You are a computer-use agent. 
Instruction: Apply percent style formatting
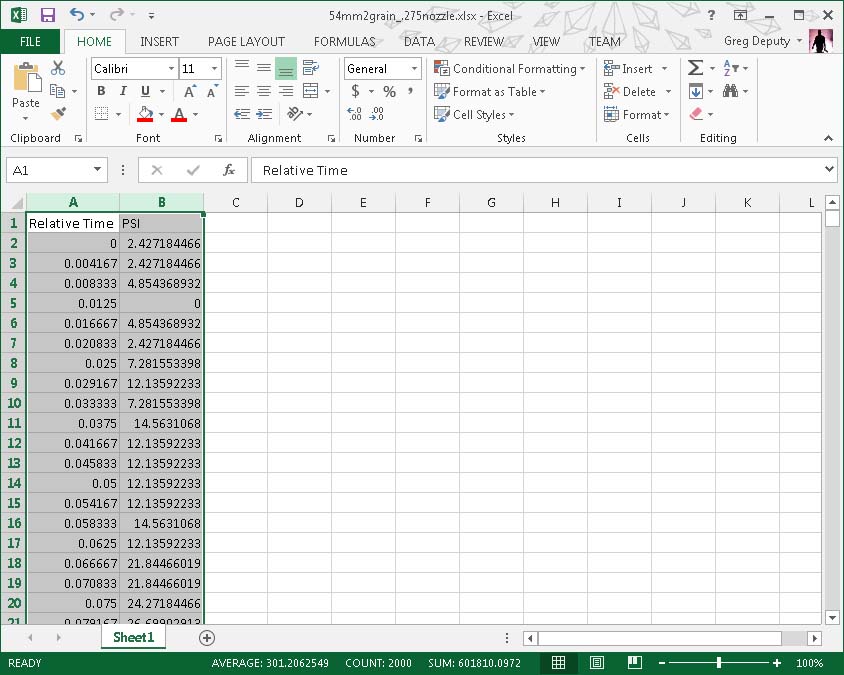coord(389,91)
